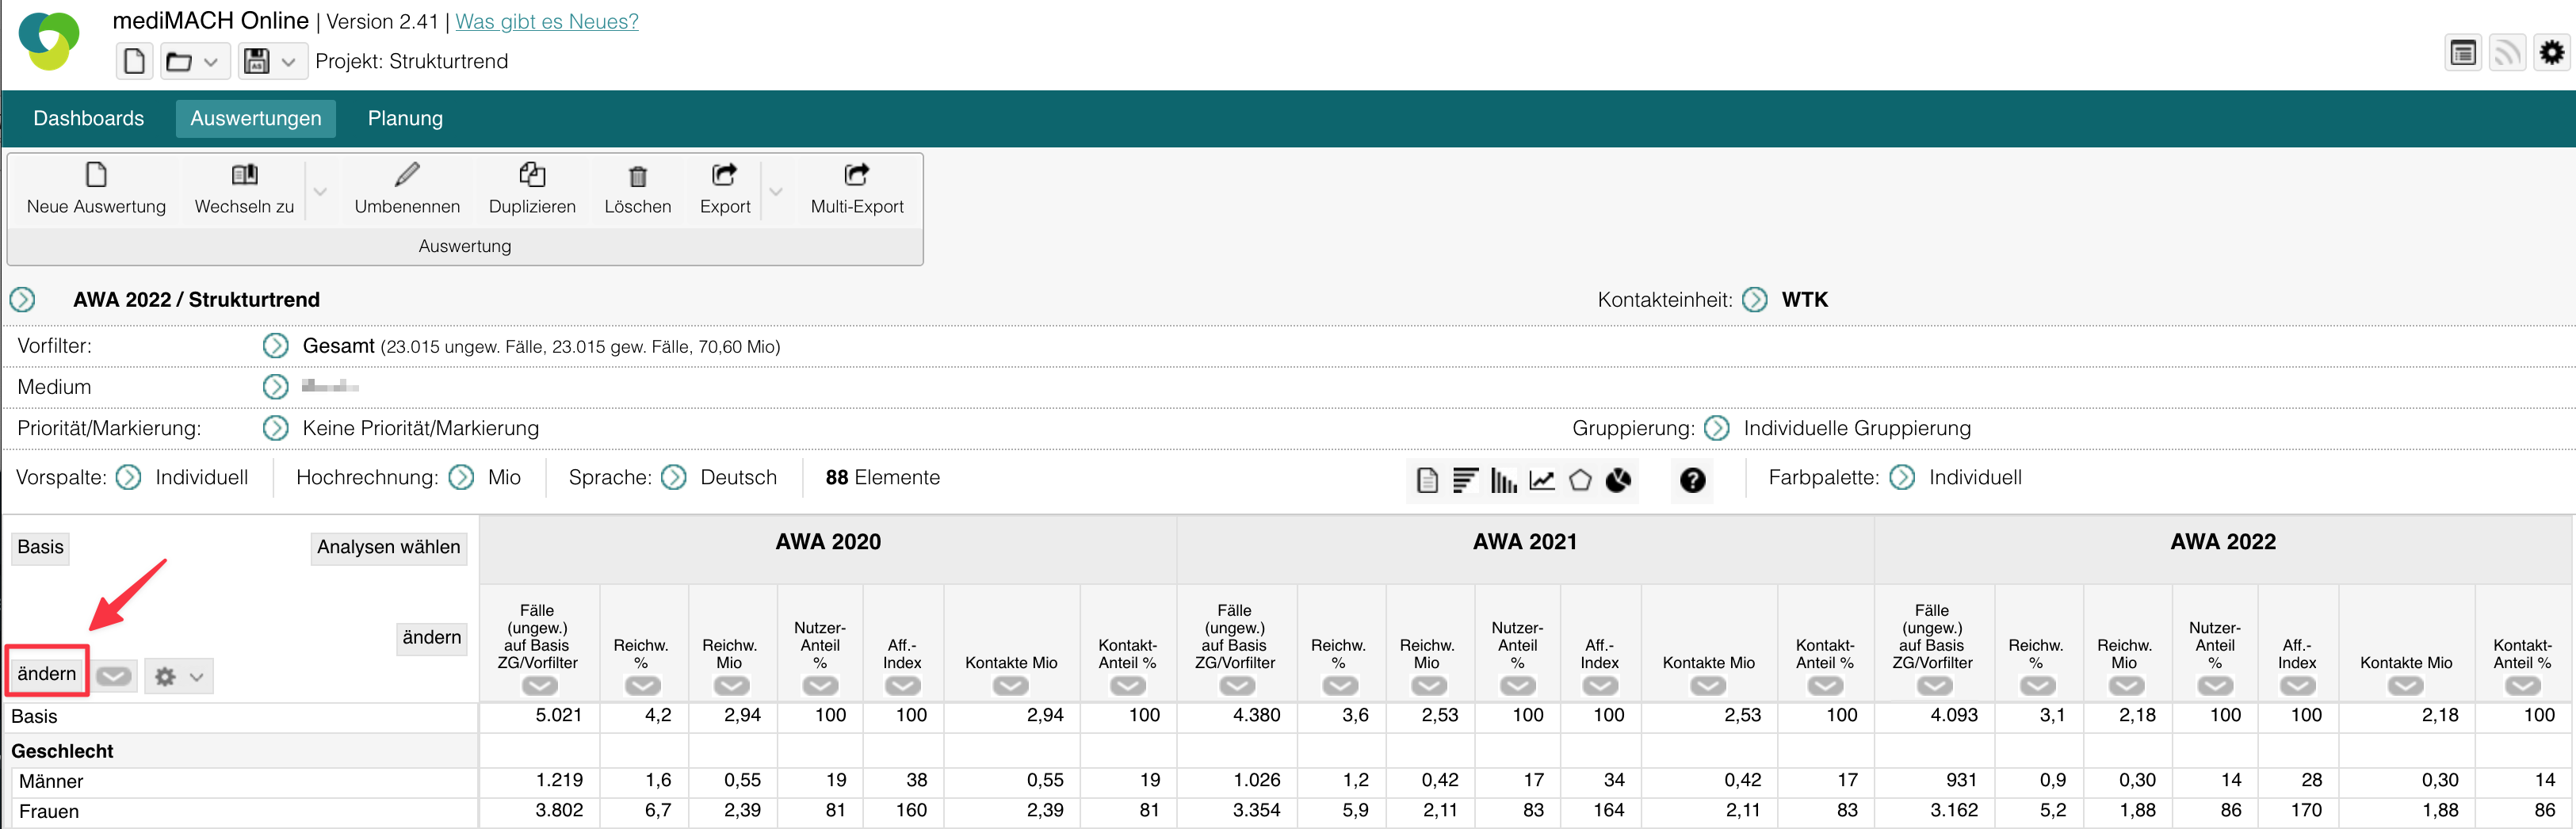2576x829 pixels.
Task: Open the Vorfilter Gesamt selector arrow
Action: 275,346
